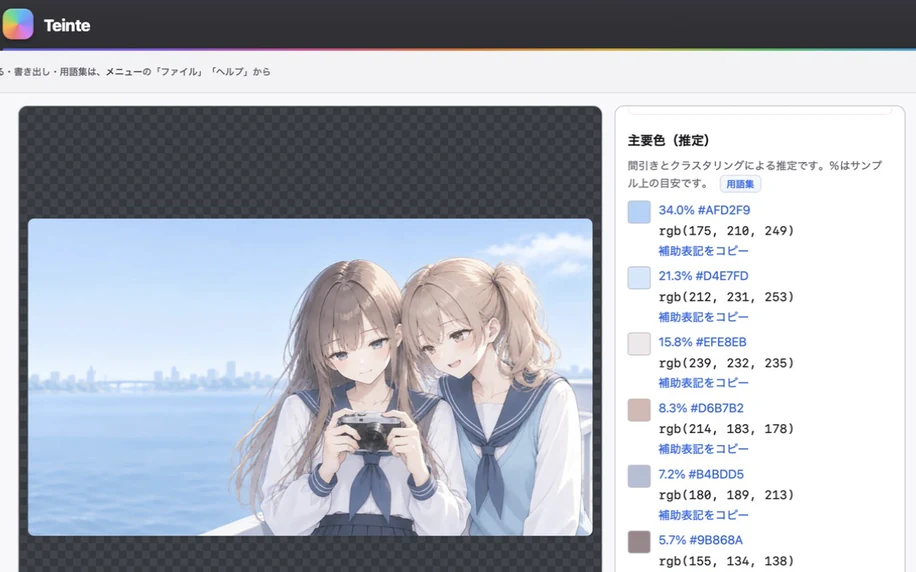Viewport: 916px width, 572px height.
Task: Click the rgb(214, 183, 178) value
Action: coord(726,429)
